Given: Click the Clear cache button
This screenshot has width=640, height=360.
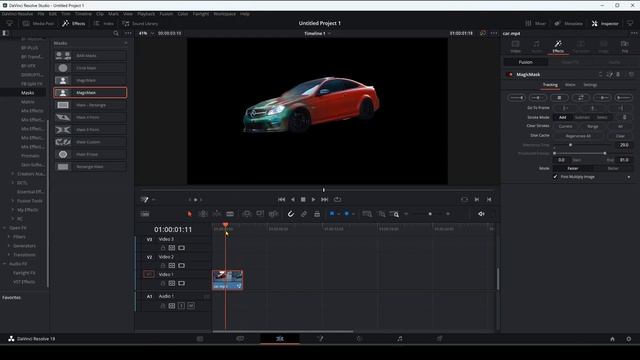Looking at the screenshot, I should (x=620, y=136).
